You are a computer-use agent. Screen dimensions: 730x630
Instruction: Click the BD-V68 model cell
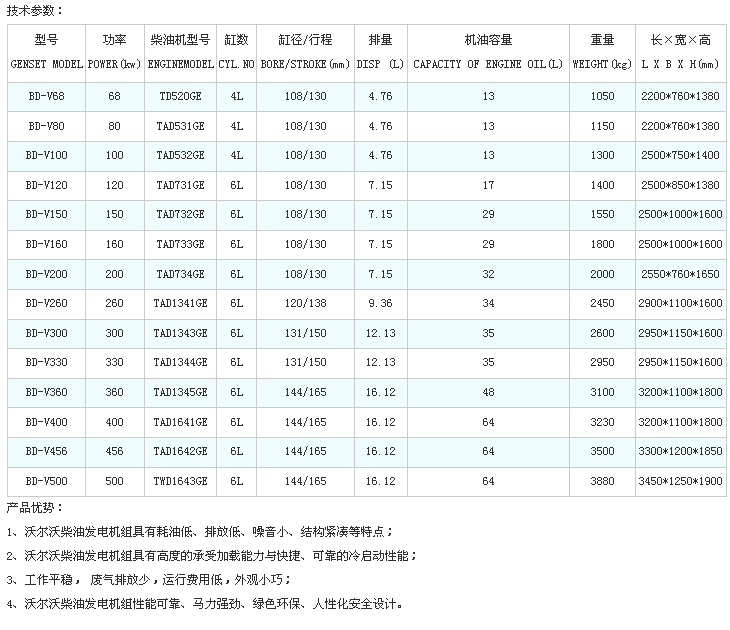click(46, 97)
